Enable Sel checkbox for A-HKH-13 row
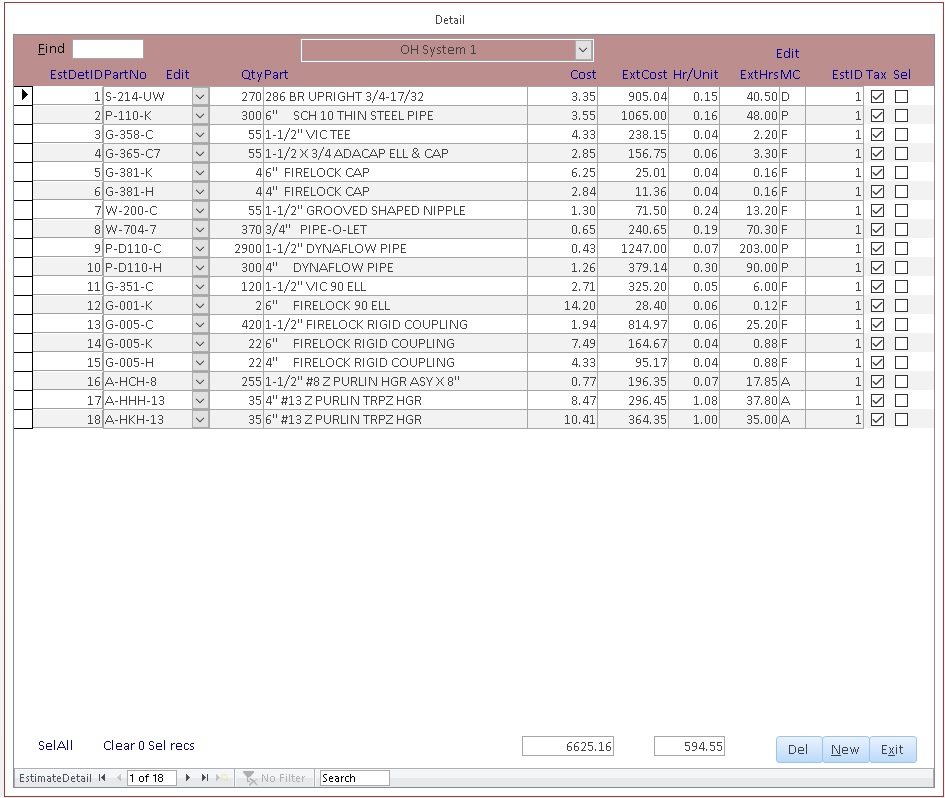Screen dimensions: 945x798 pos(901,420)
